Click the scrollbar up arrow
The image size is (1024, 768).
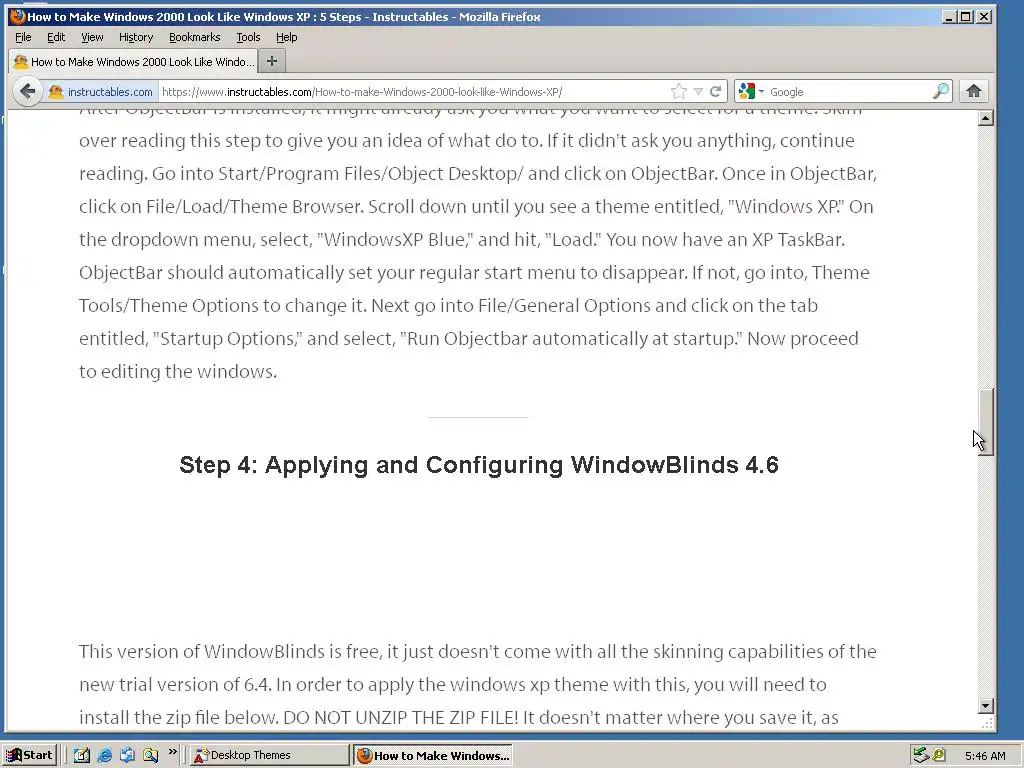985,118
